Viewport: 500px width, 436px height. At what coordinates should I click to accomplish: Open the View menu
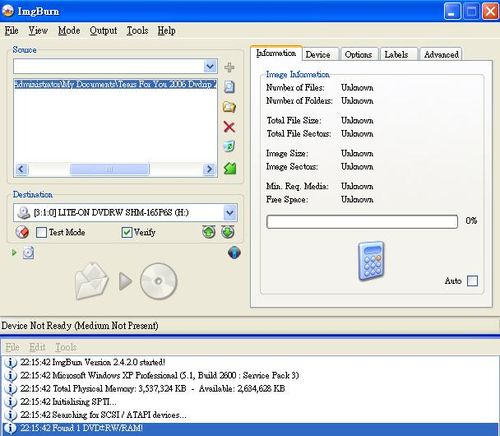tap(38, 31)
